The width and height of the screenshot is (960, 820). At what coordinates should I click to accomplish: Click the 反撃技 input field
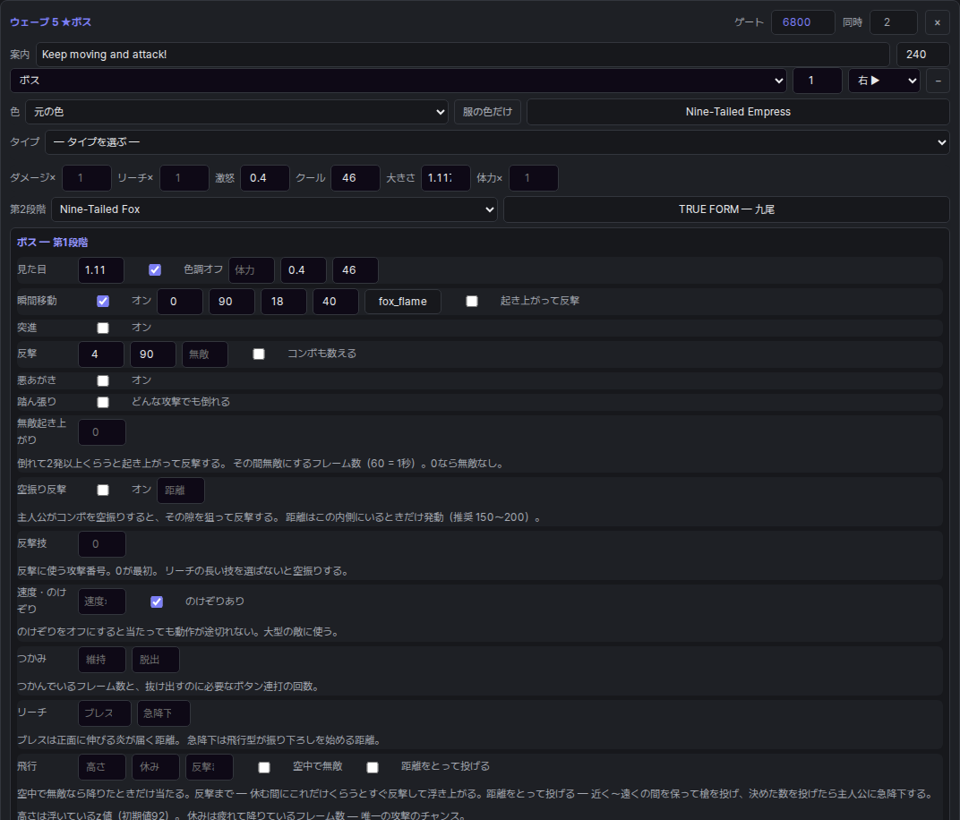[x=102, y=544]
